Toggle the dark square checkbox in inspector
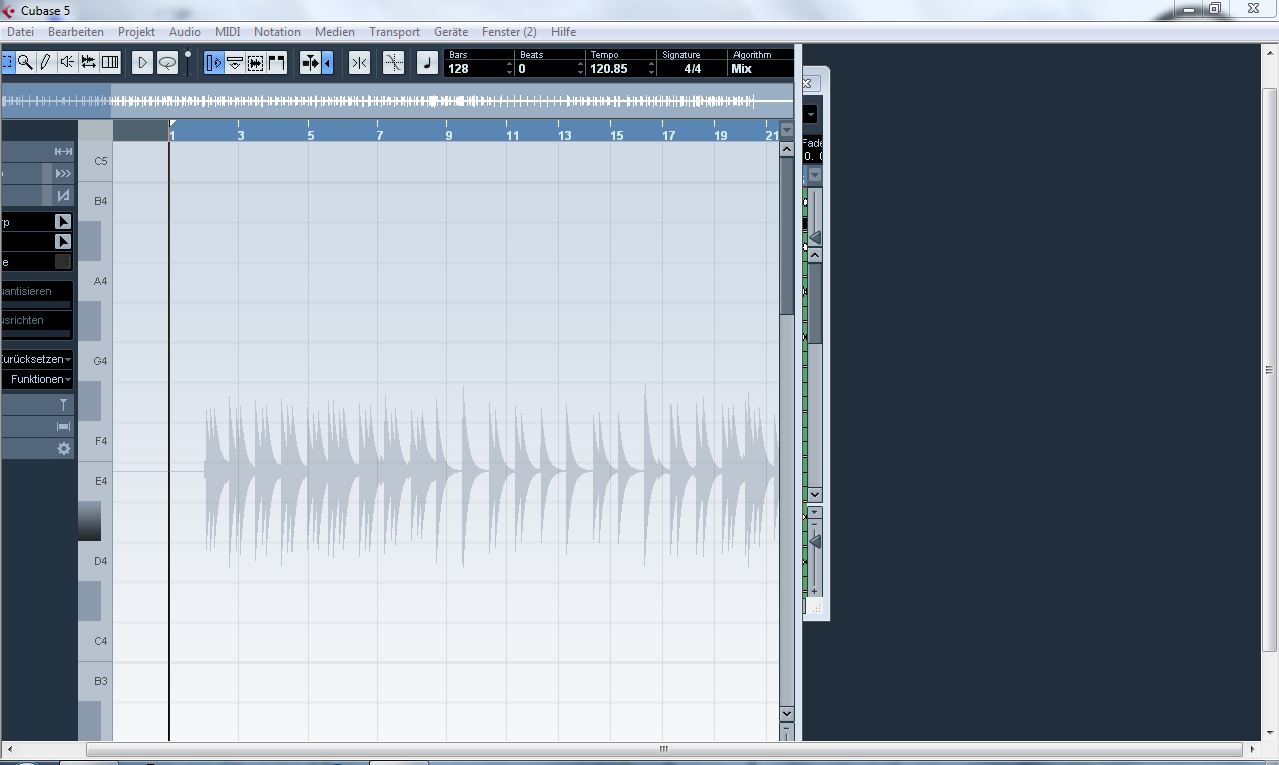This screenshot has height=765, width=1279. pos(63,261)
